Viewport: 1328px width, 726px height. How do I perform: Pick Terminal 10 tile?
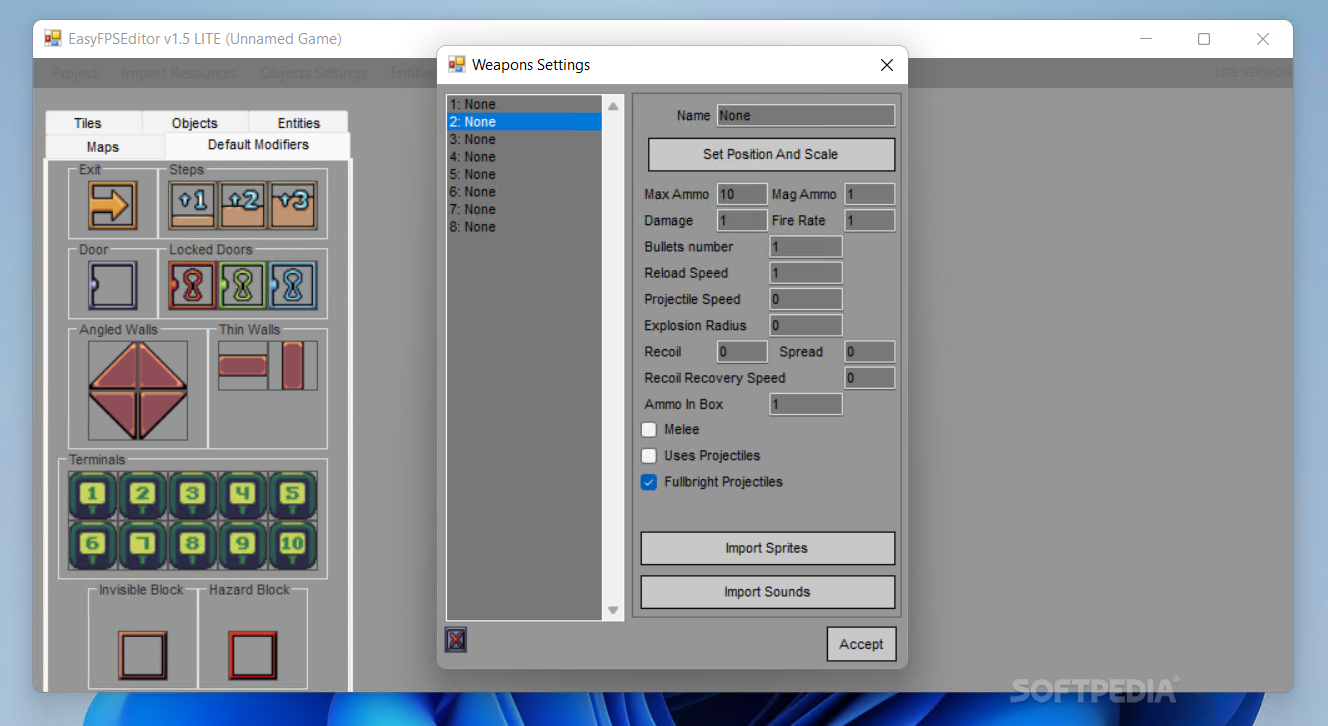pyautogui.click(x=293, y=546)
